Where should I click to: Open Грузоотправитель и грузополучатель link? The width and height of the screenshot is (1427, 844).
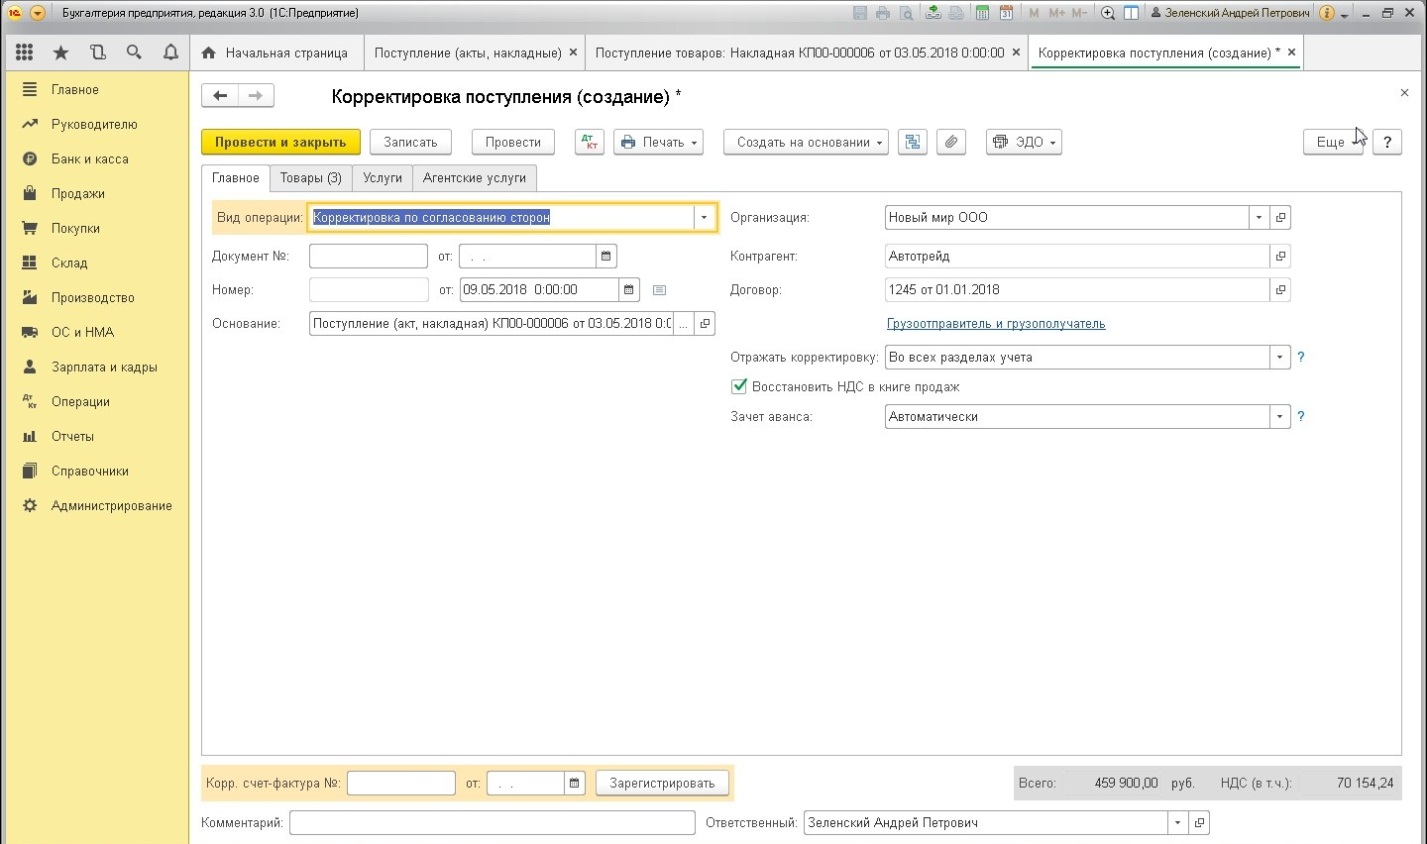[x=995, y=324]
